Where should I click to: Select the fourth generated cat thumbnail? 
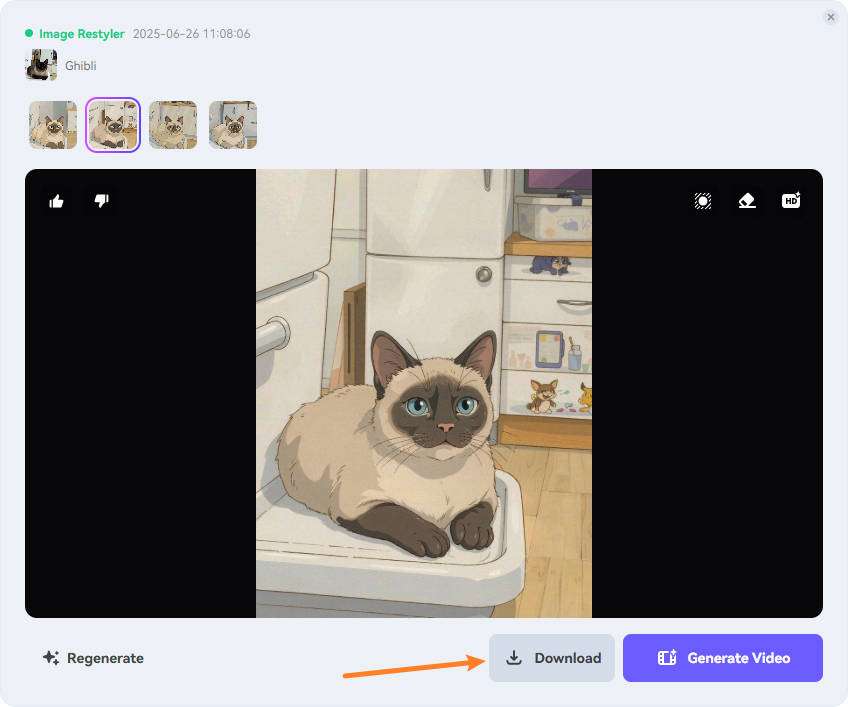(x=233, y=125)
